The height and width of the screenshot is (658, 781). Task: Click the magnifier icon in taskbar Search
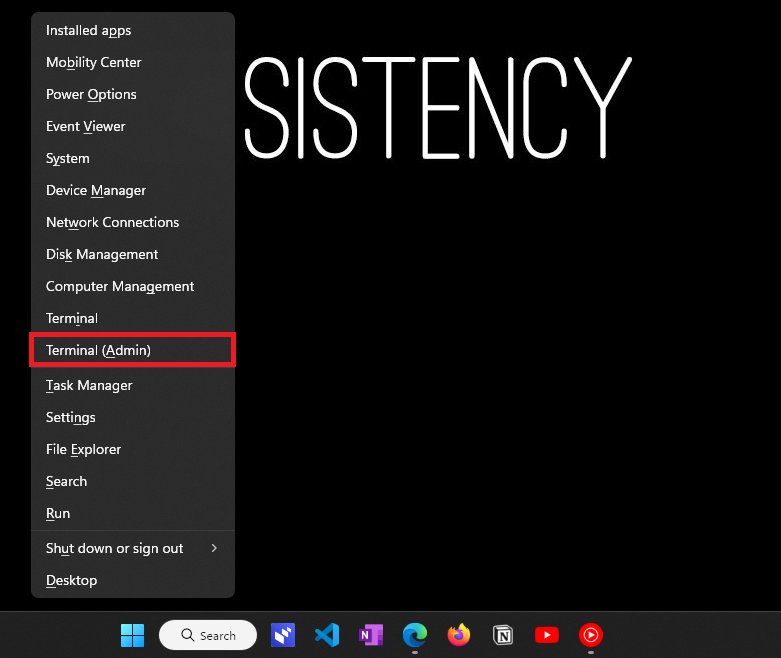[188, 635]
